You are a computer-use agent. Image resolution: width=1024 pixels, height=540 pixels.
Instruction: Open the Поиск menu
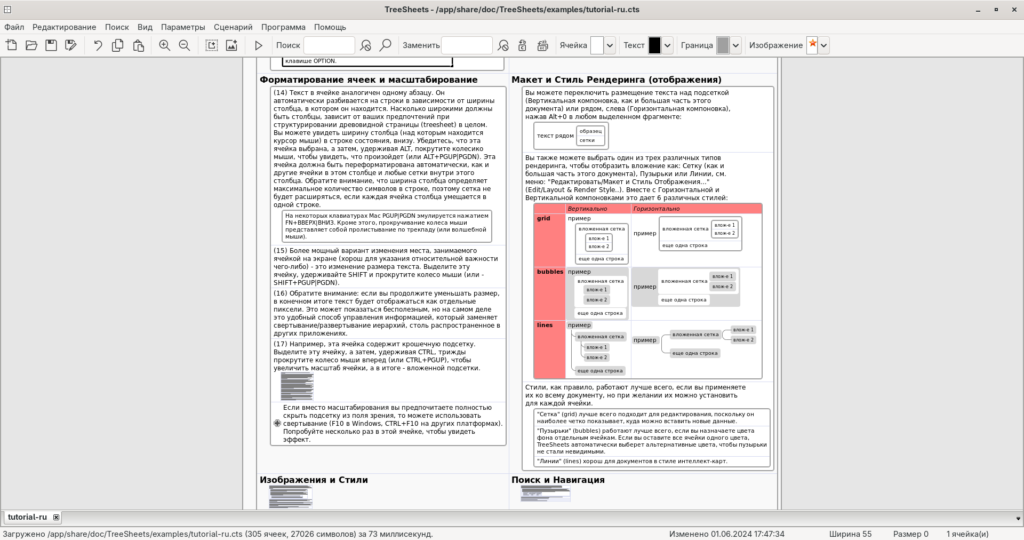tap(117, 27)
